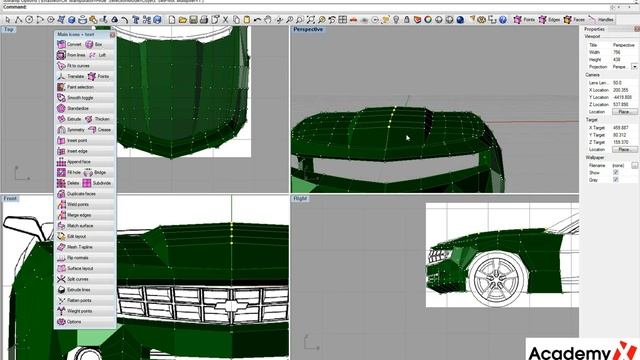Select the Bridge tool
640x360 pixels.
95,172
